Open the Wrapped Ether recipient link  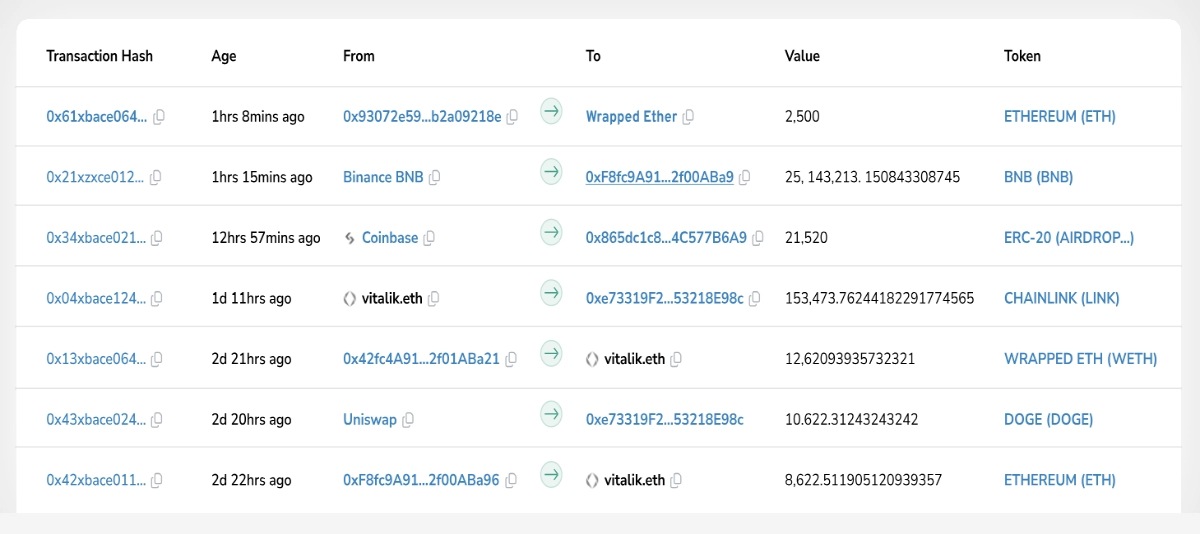(631, 117)
